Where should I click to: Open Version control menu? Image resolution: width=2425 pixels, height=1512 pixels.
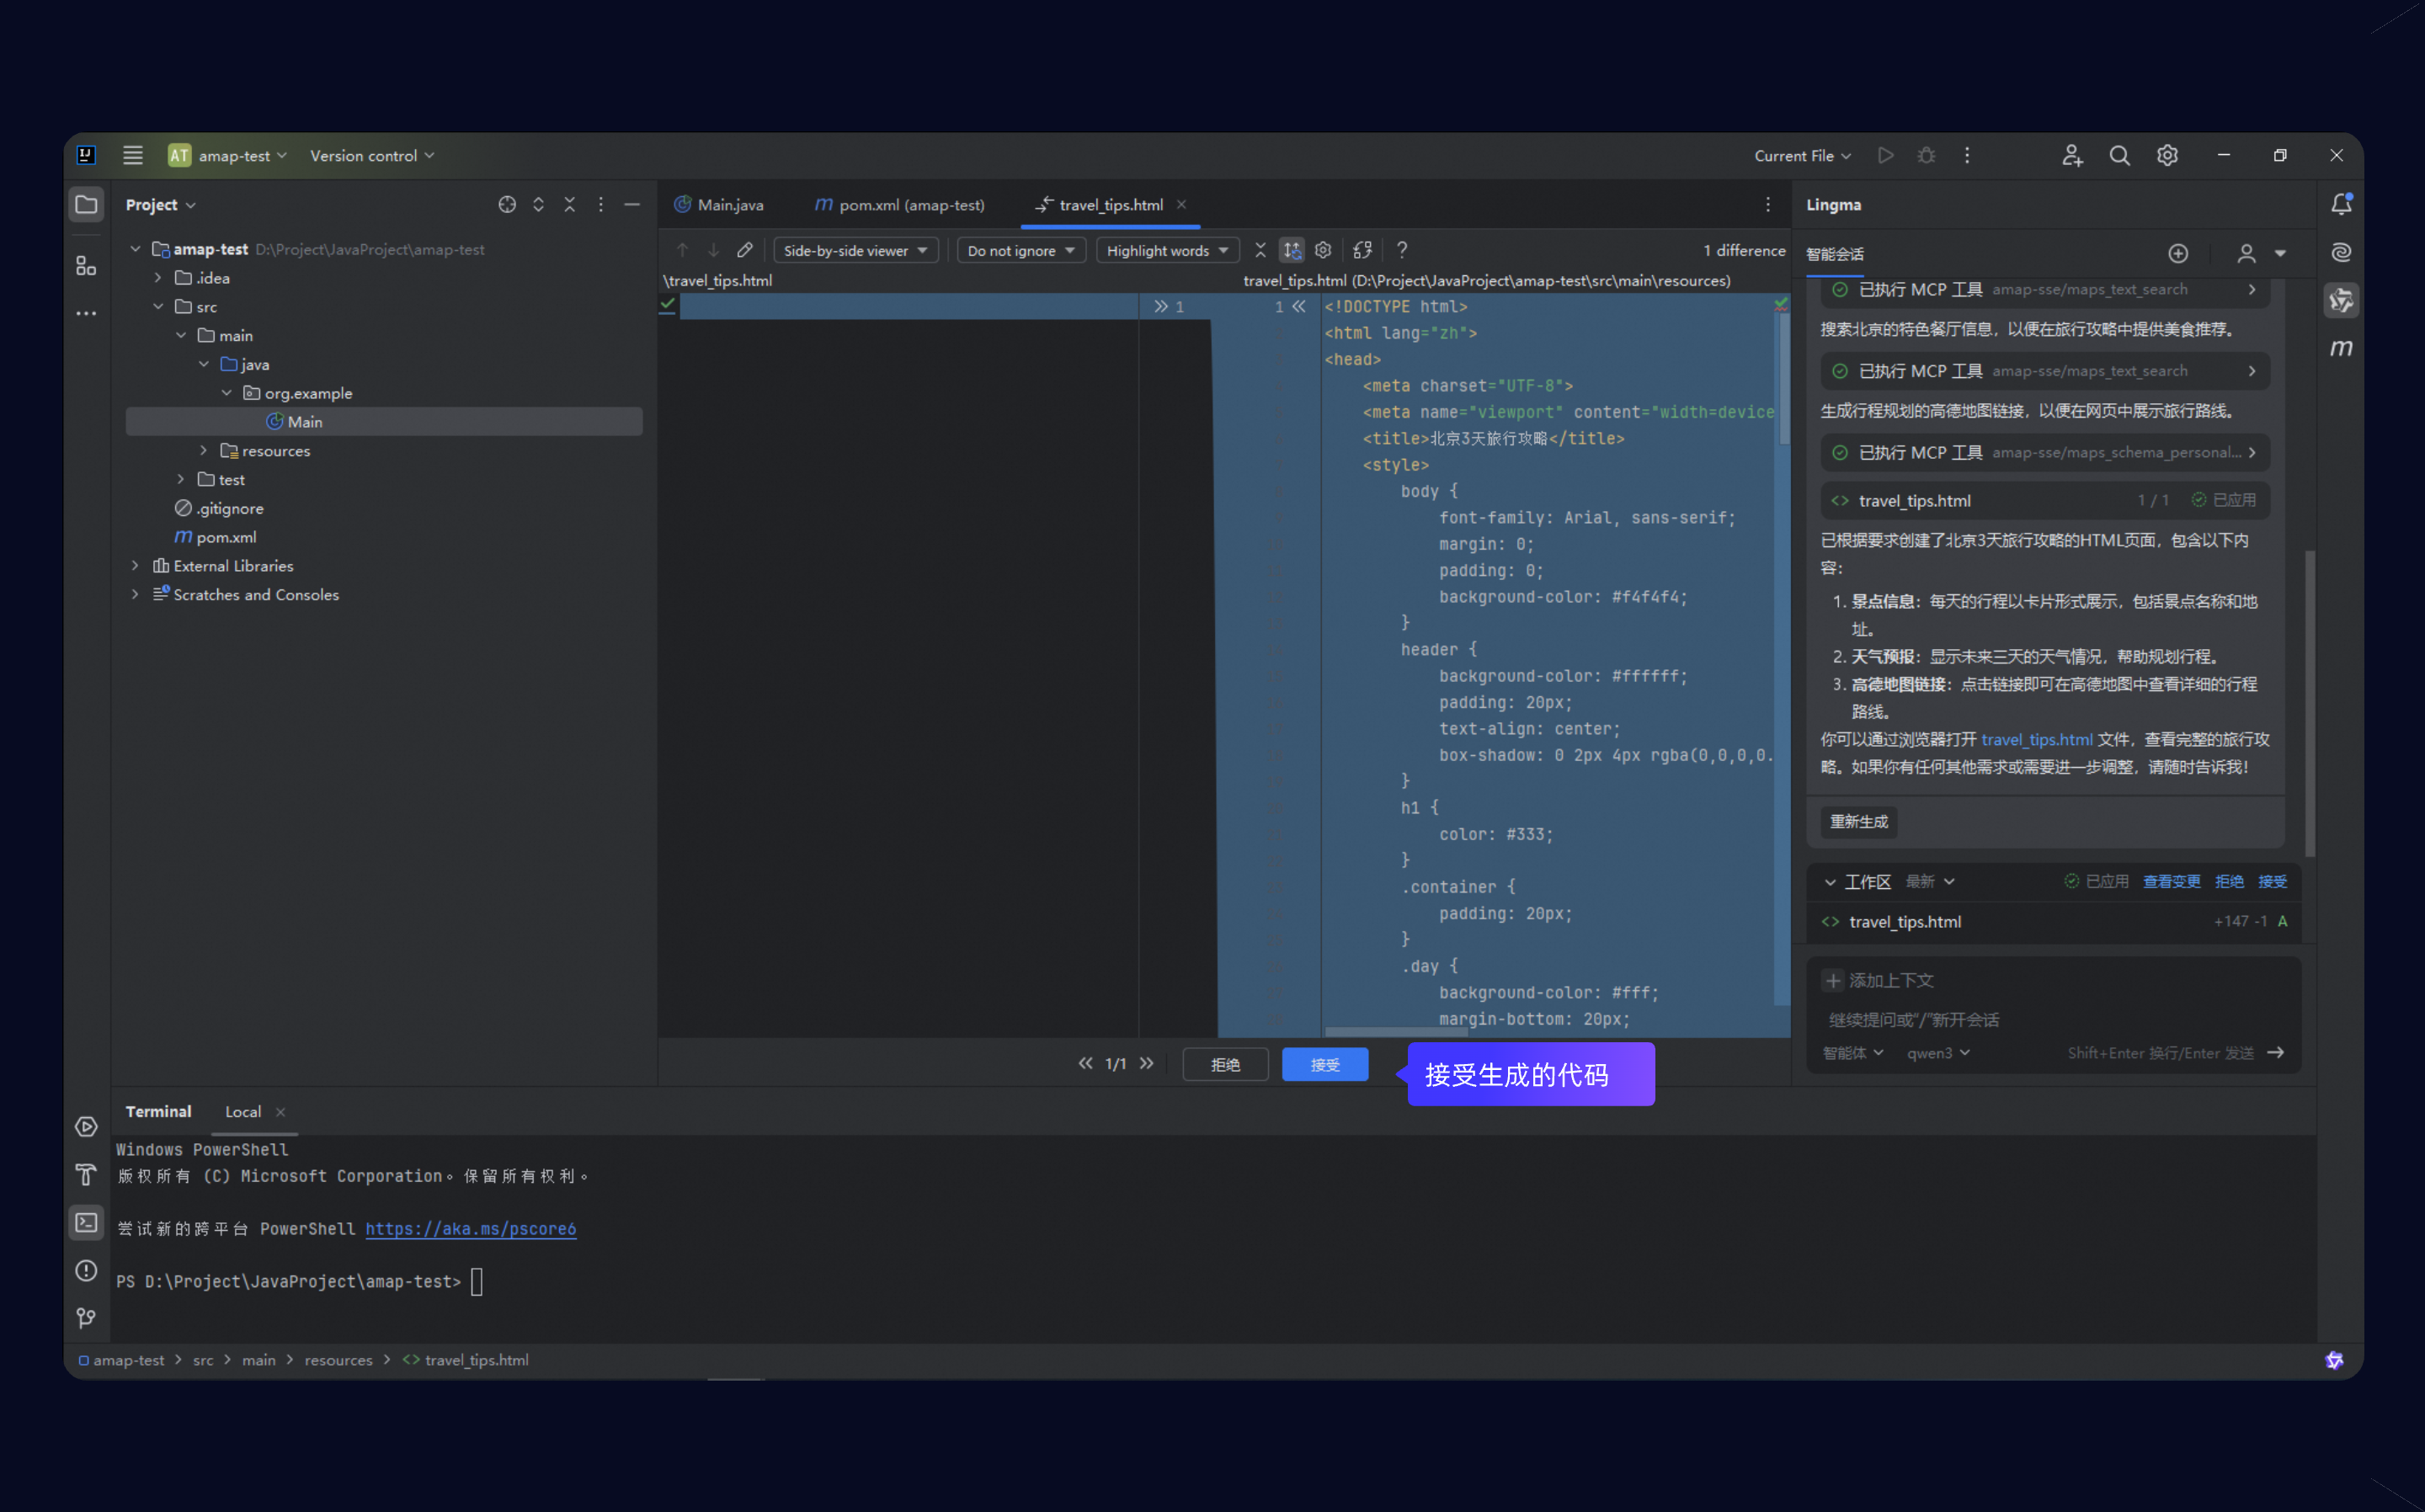pyautogui.click(x=372, y=156)
